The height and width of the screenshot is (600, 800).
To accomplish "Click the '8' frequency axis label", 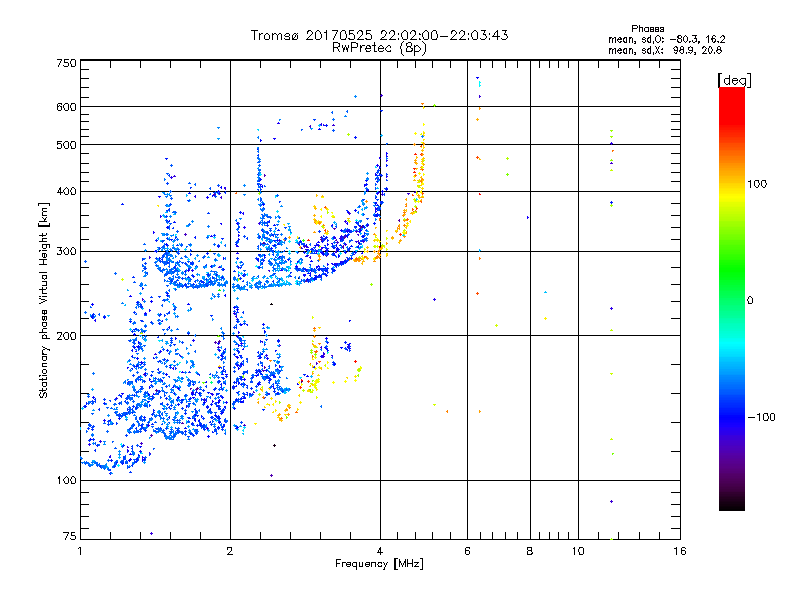I will click(x=530, y=551).
